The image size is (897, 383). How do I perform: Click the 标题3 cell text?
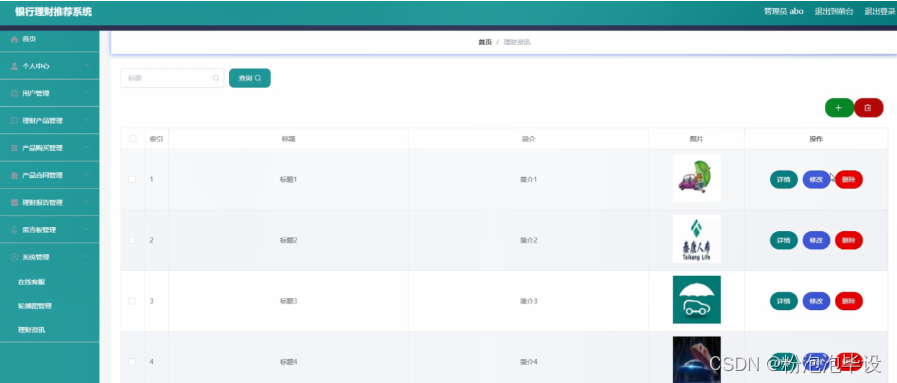pyautogui.click(x=288, y=301)
